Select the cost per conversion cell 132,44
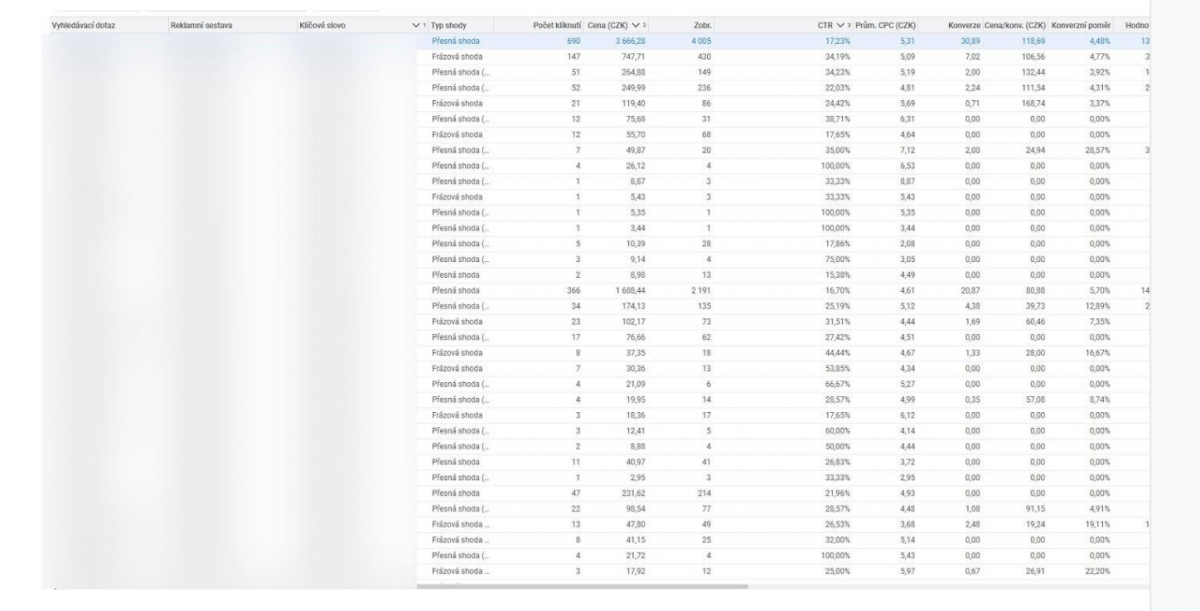Screen dimensions: 1200x611 (1034, 72)
